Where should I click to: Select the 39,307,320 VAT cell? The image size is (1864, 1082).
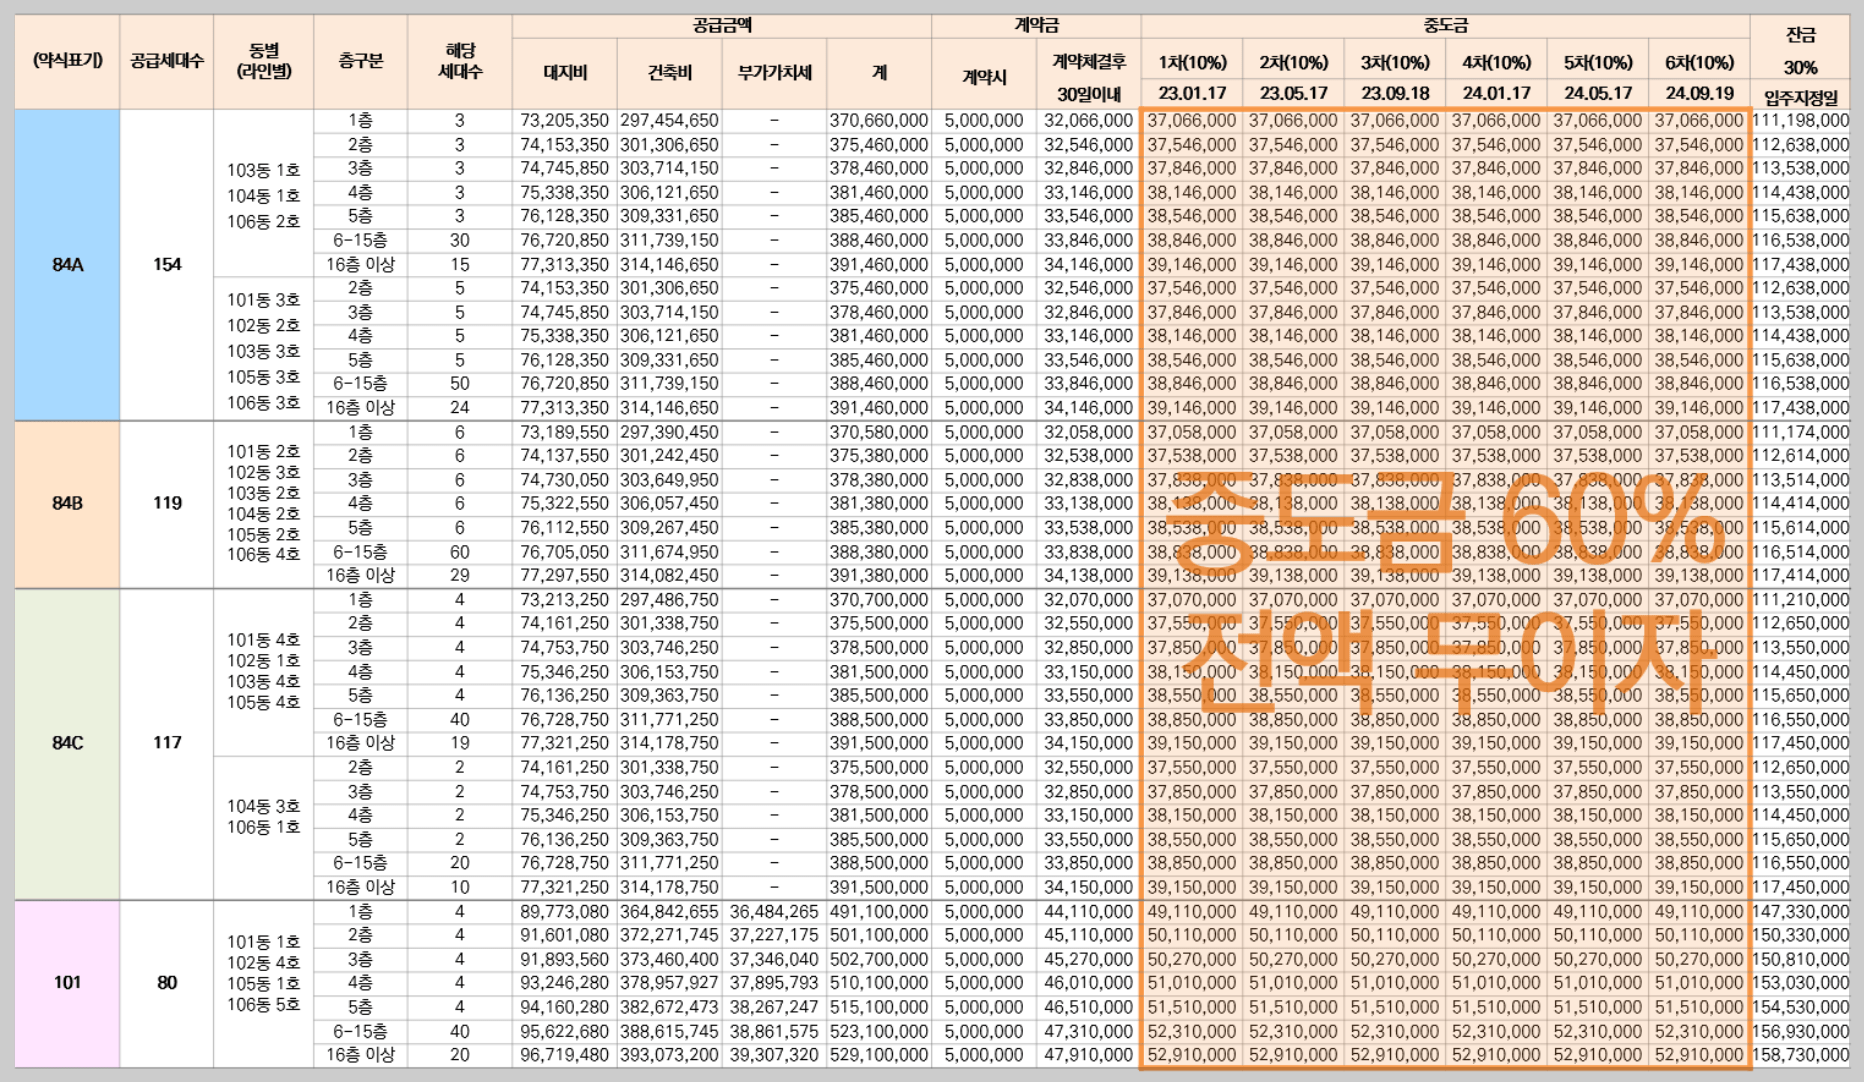point(775,1055)
